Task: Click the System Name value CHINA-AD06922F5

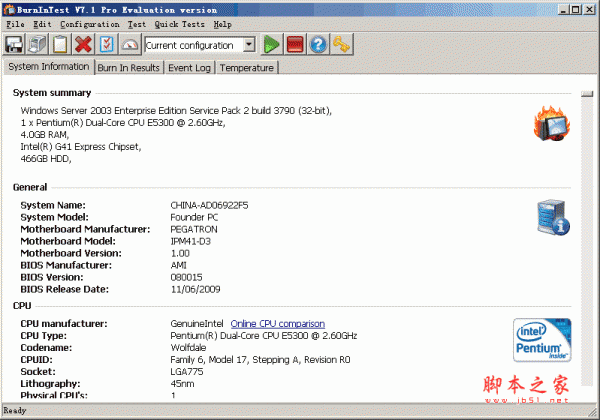Action: pos(209,205)
